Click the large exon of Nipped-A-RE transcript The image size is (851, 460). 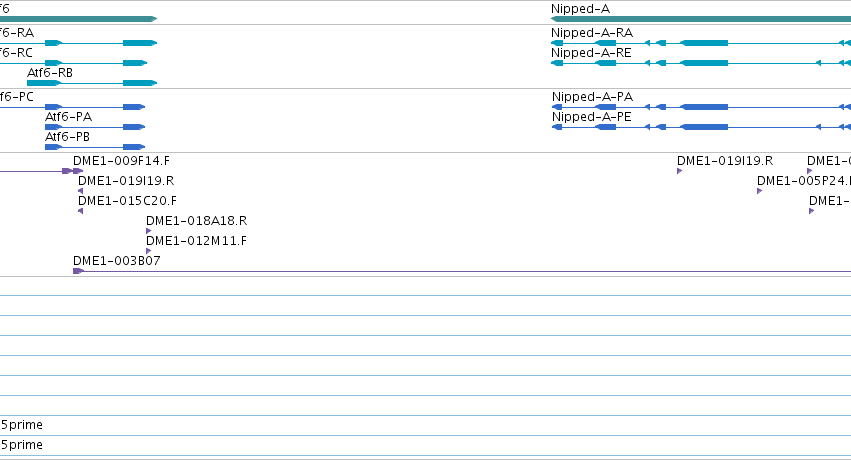click(x=704, y=63)
